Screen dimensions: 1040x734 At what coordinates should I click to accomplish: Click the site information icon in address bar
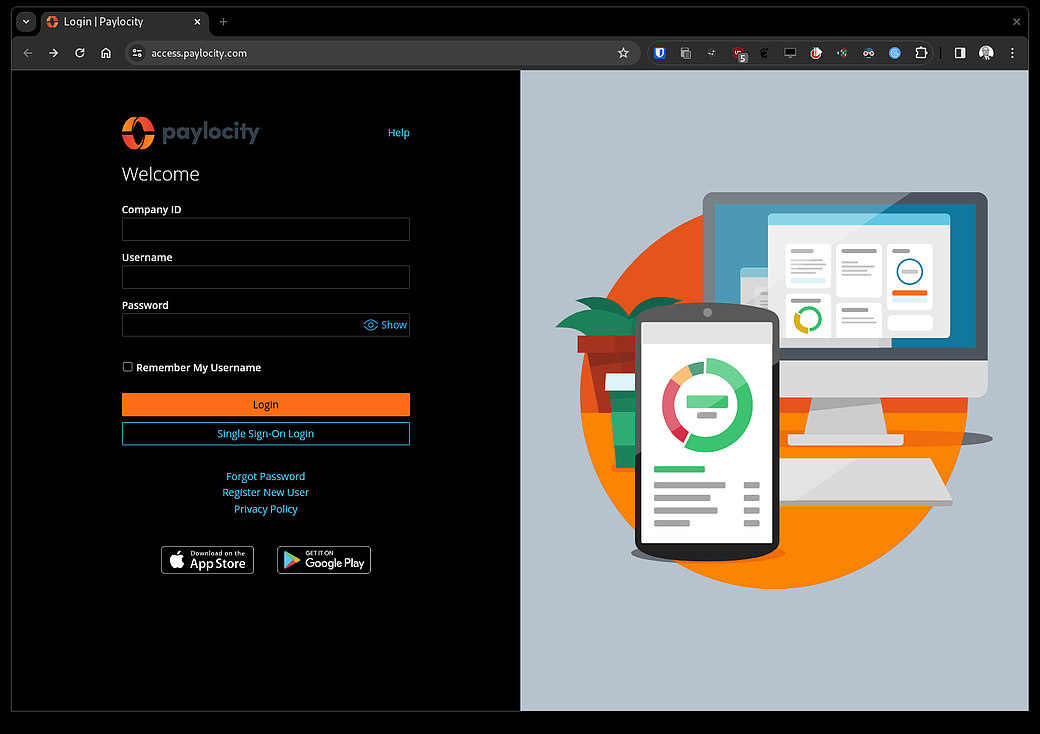[x=138, y=53]
